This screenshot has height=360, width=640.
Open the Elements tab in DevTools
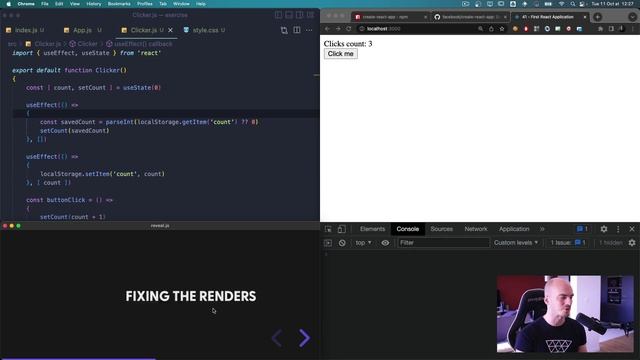pos(372,229)
